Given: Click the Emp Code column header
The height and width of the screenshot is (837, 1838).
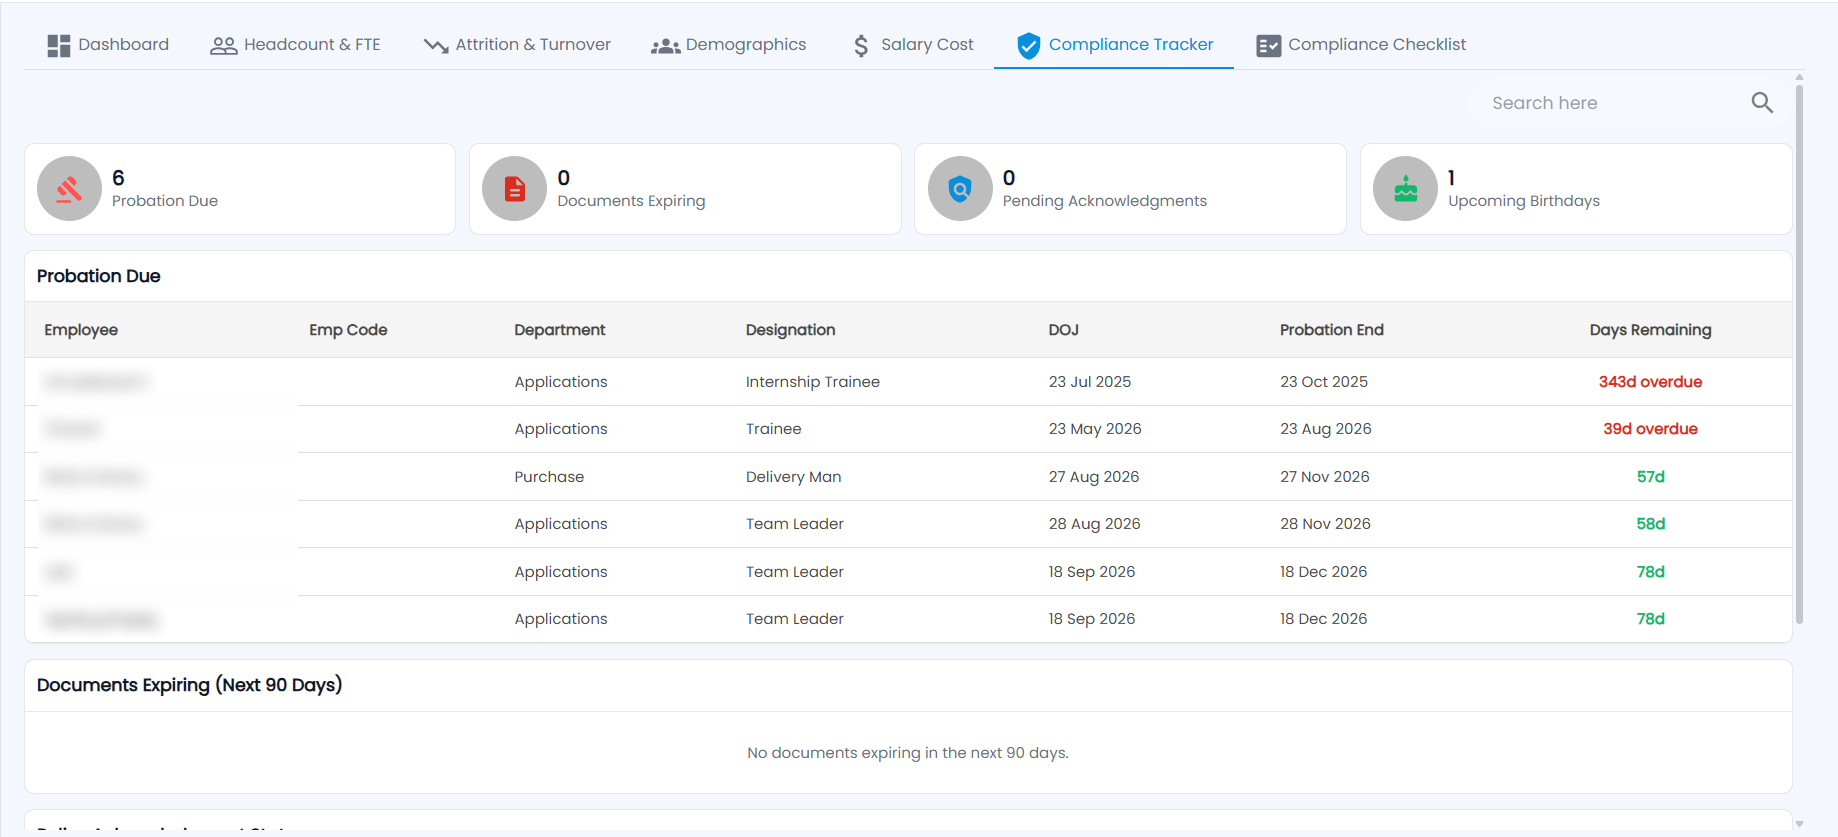Looking at the screenshot, I should click(x=348, y=330).
